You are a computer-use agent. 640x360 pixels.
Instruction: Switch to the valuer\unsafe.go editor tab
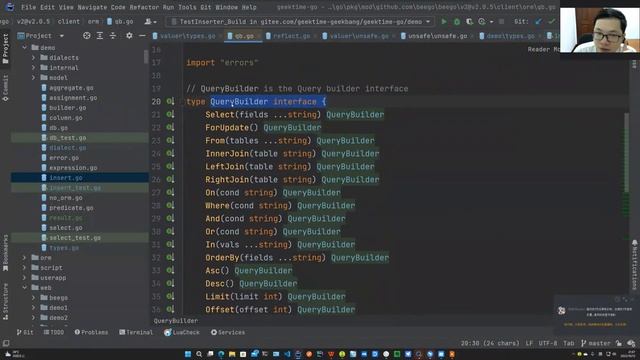coord(356,36)
